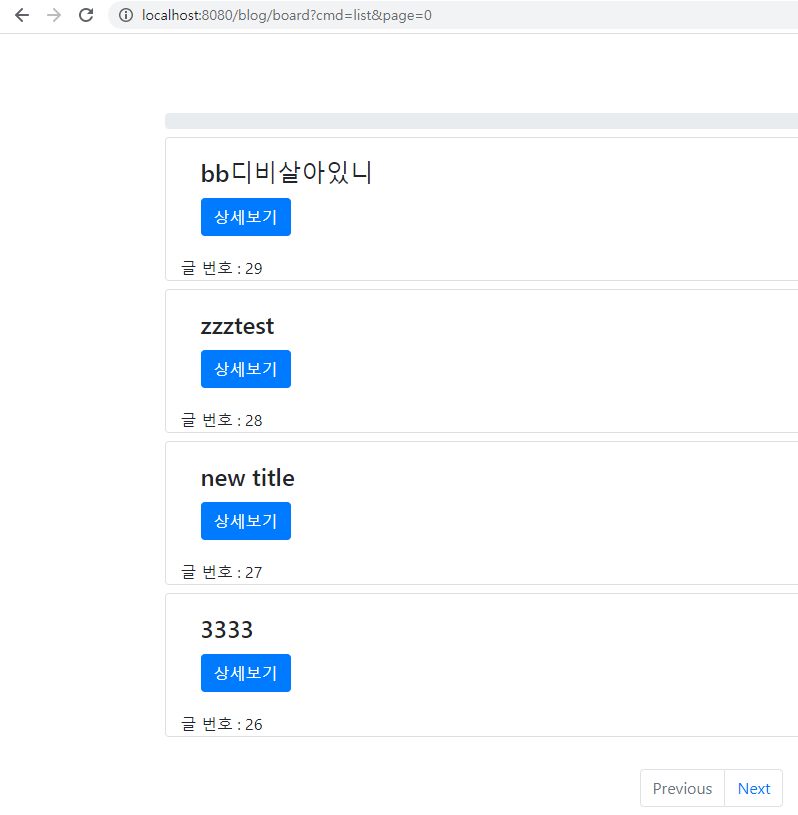The height and width of the screenshot is (815, 798).
Task: Open 상세보기 for the 'new title' post
Action: 246,521
